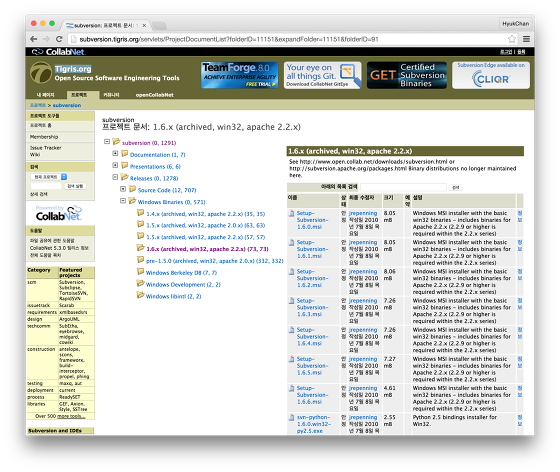The image size is (560, 472).
Task: Click the file list filter search button
Action: coord(456,187)
